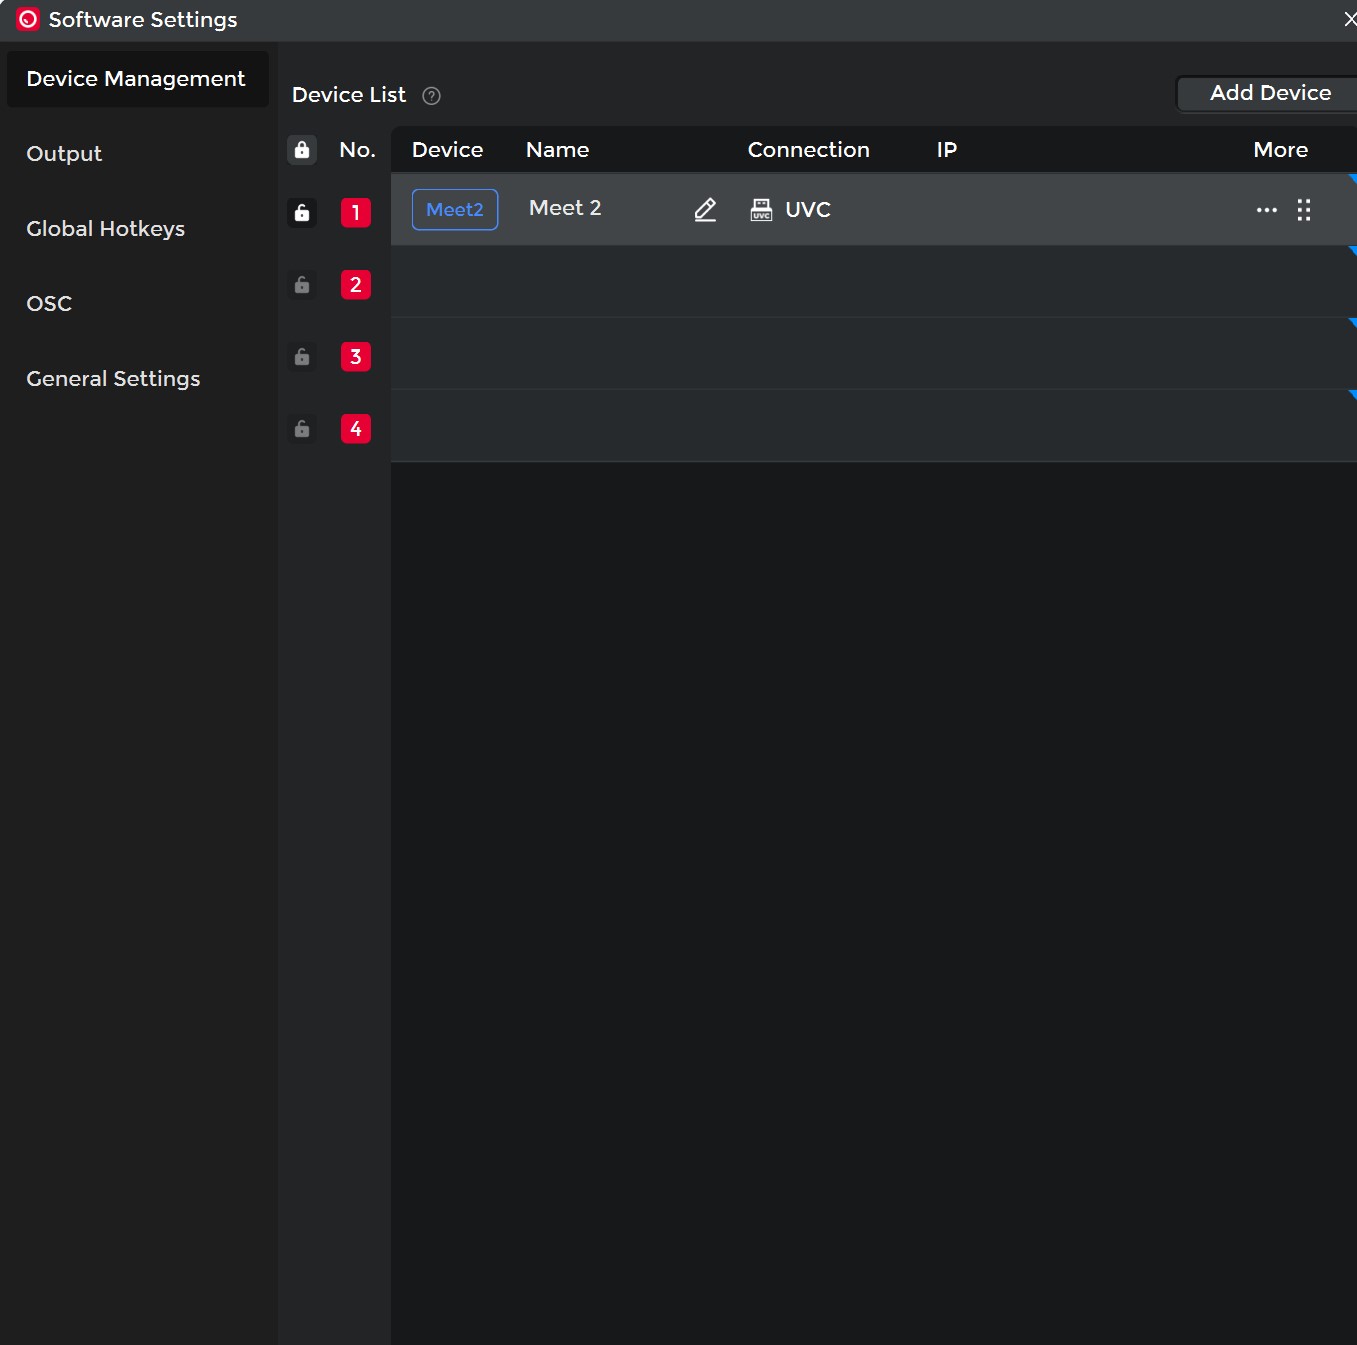
Task: Toggle the lock for slot 4
Action: tap(302, 429)
